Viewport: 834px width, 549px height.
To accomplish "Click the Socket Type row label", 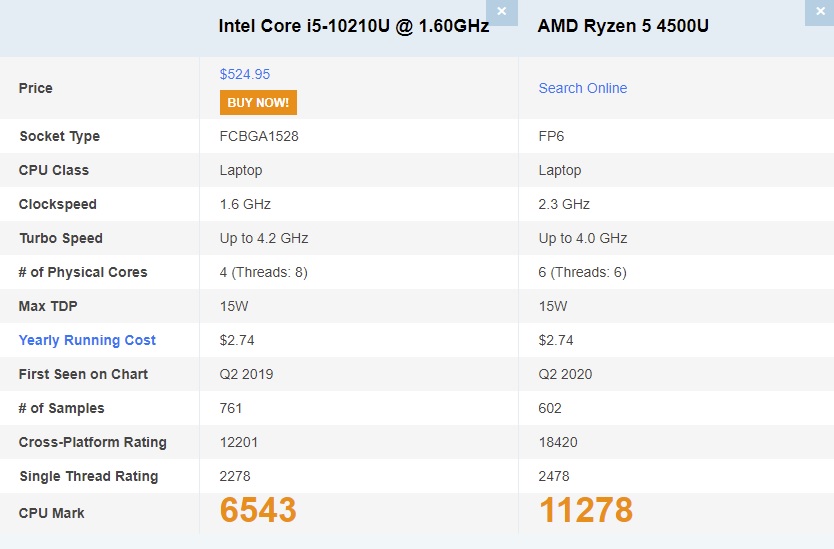I will [59, 136].
